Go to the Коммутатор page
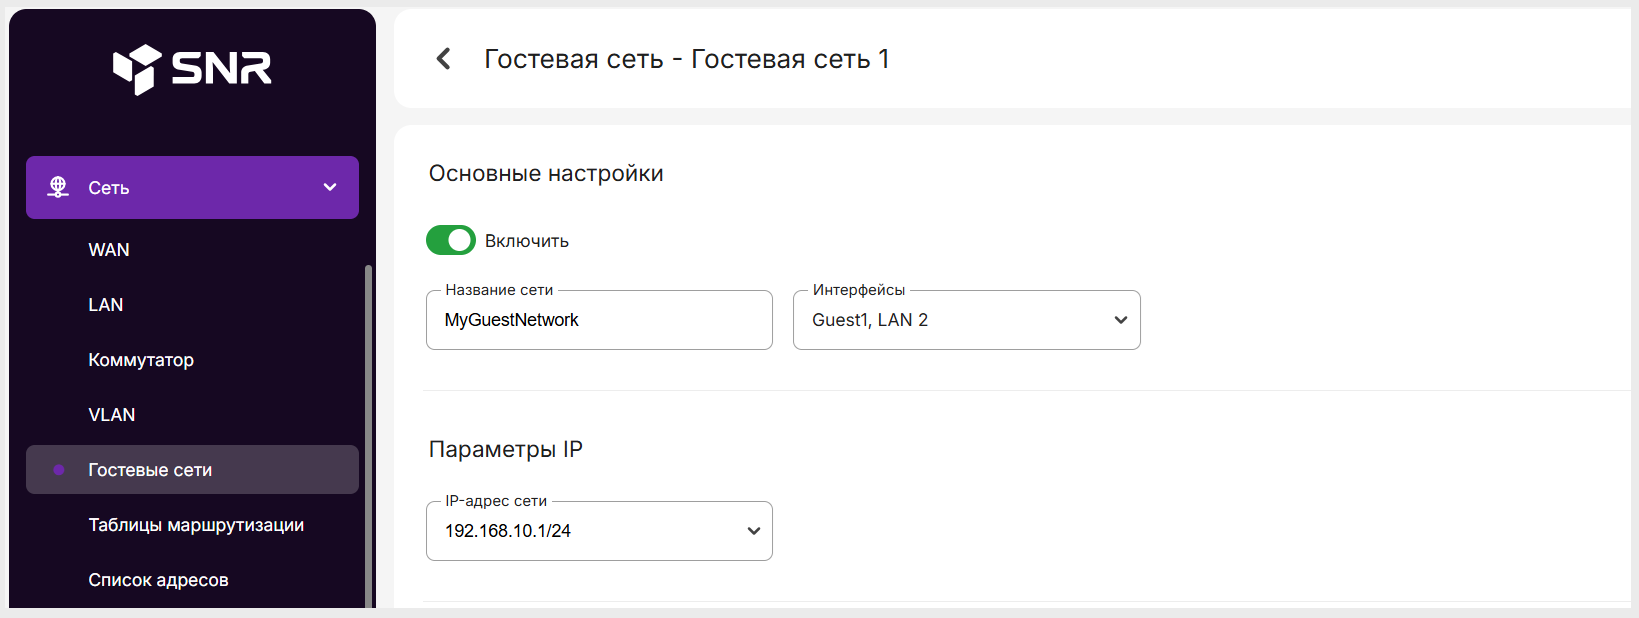Screen dimensions: 1639x618 [141, 360]
